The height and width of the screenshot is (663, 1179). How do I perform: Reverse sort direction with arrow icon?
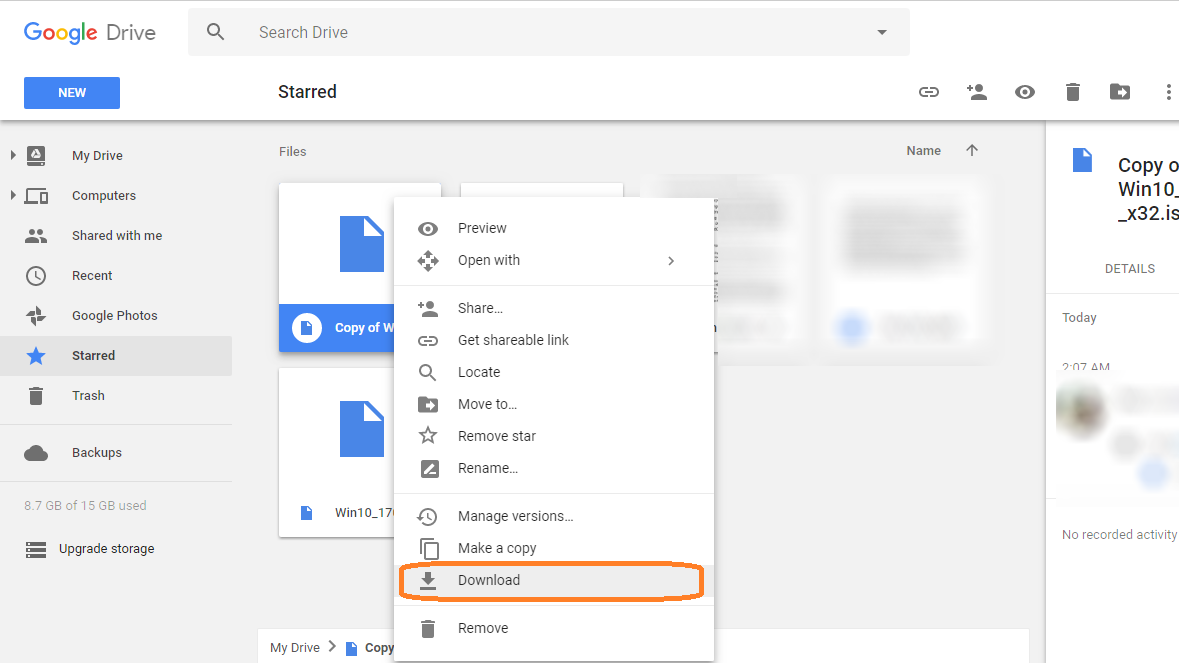pyautogui.click(x=972, y=151)
